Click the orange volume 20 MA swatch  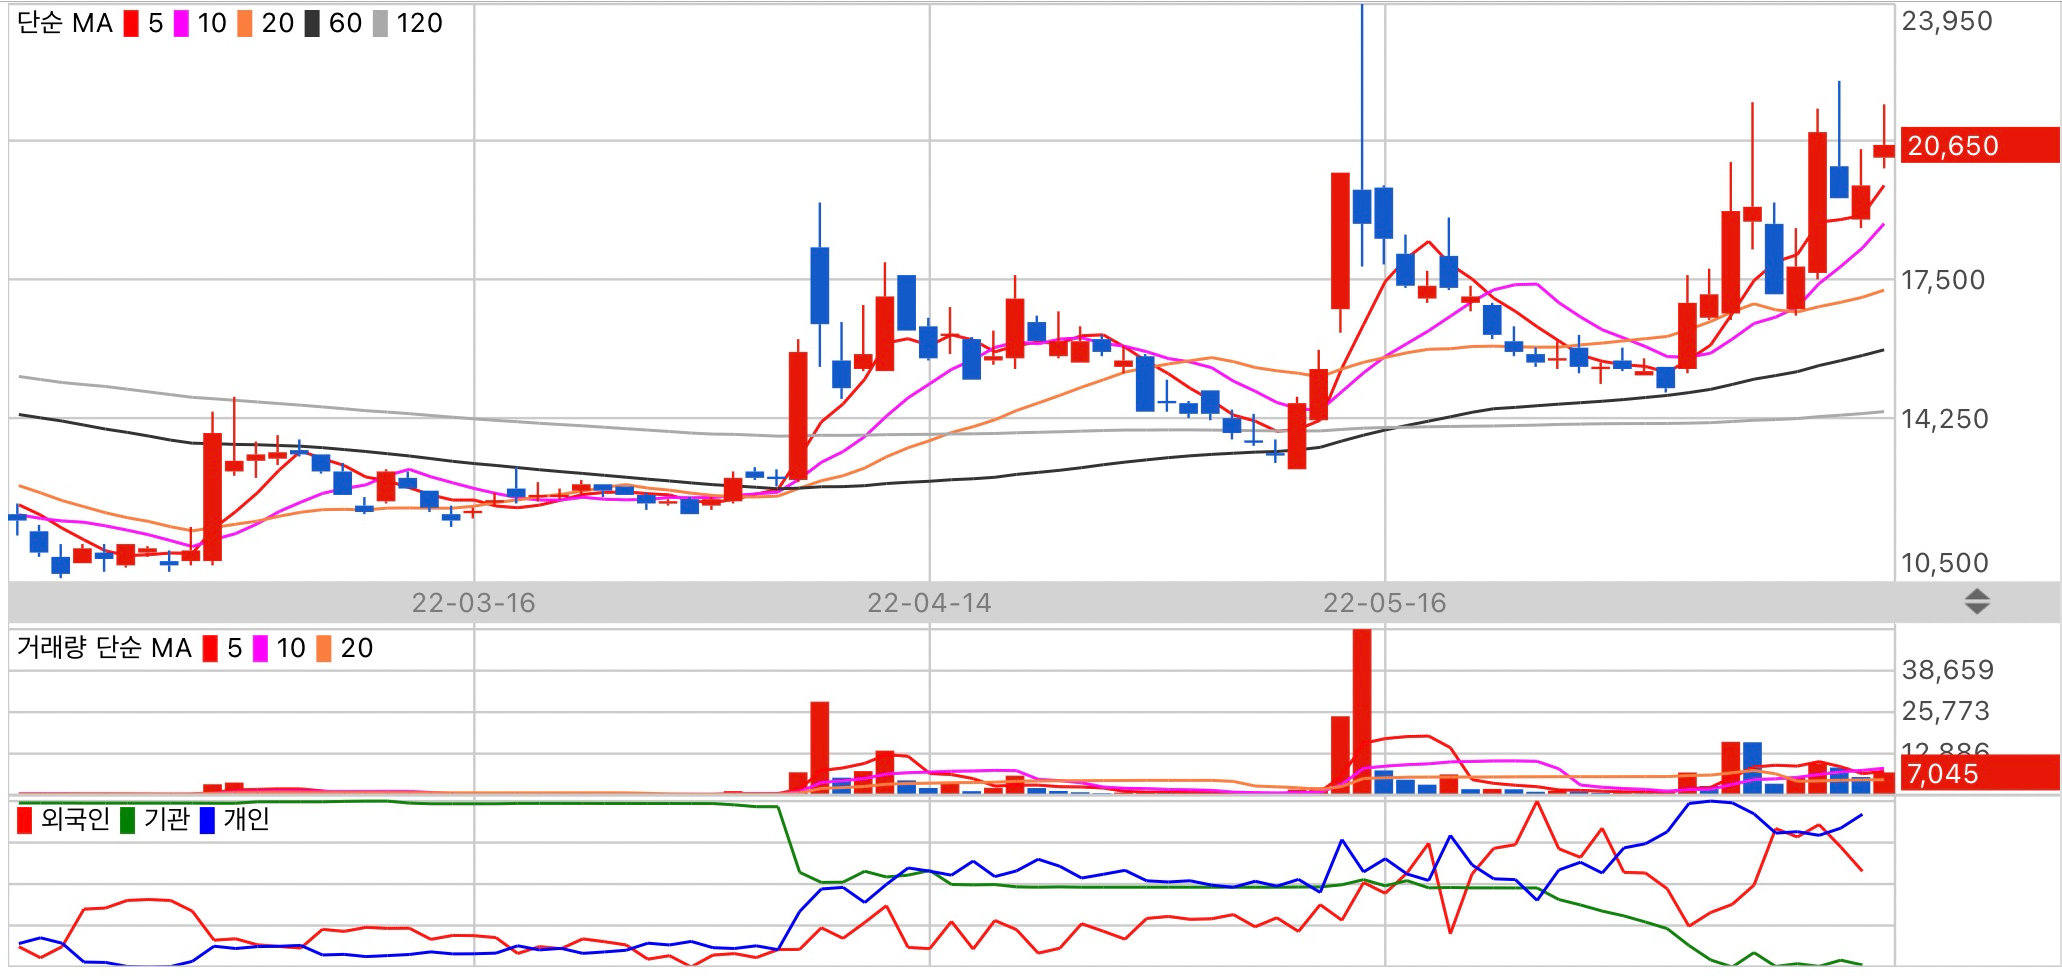pos(324,648)
